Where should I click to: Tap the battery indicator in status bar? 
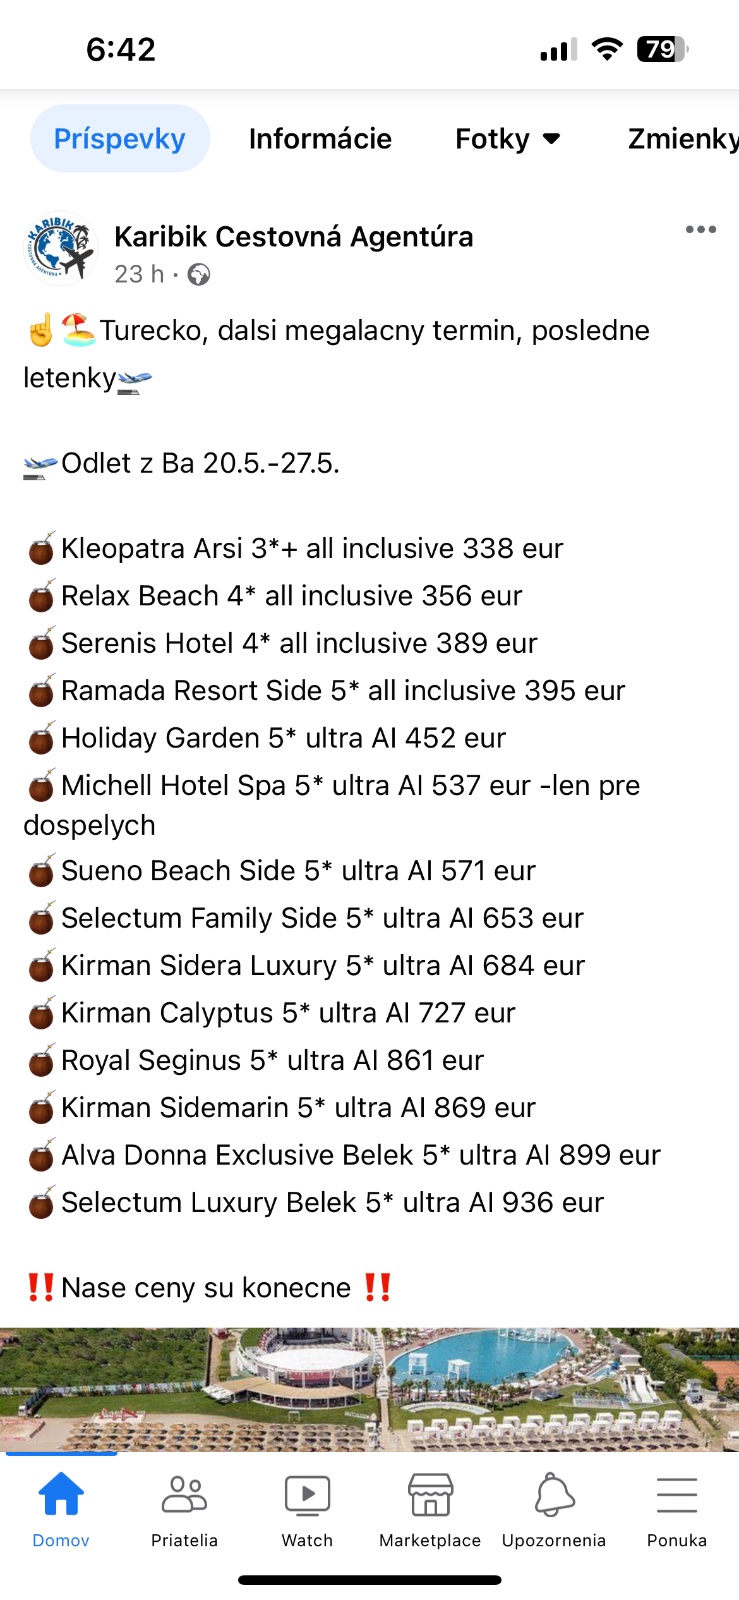tap(662, 49)
